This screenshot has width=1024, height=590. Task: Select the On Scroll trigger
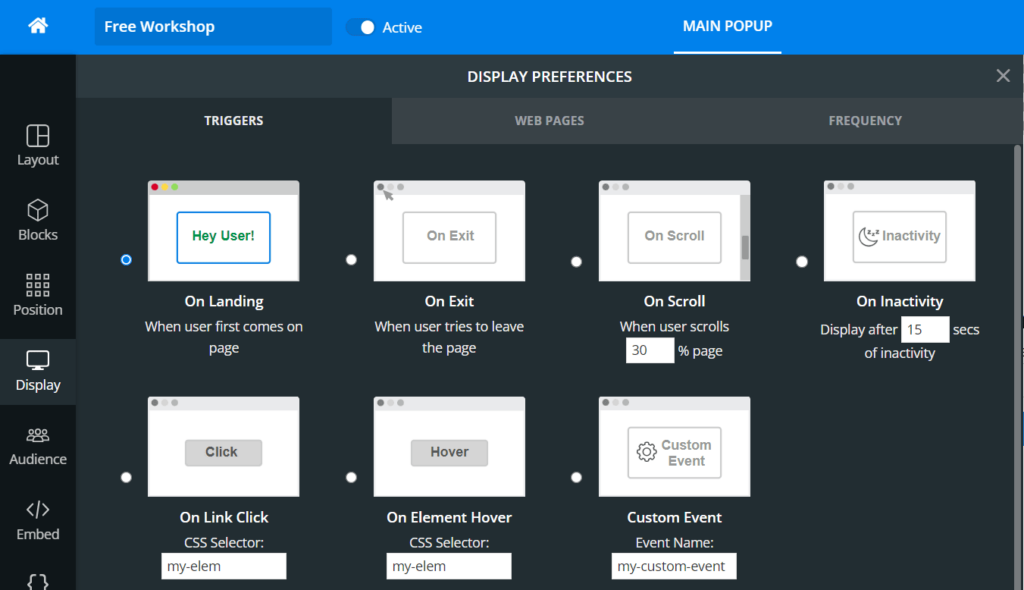click(x=577, y=261)
